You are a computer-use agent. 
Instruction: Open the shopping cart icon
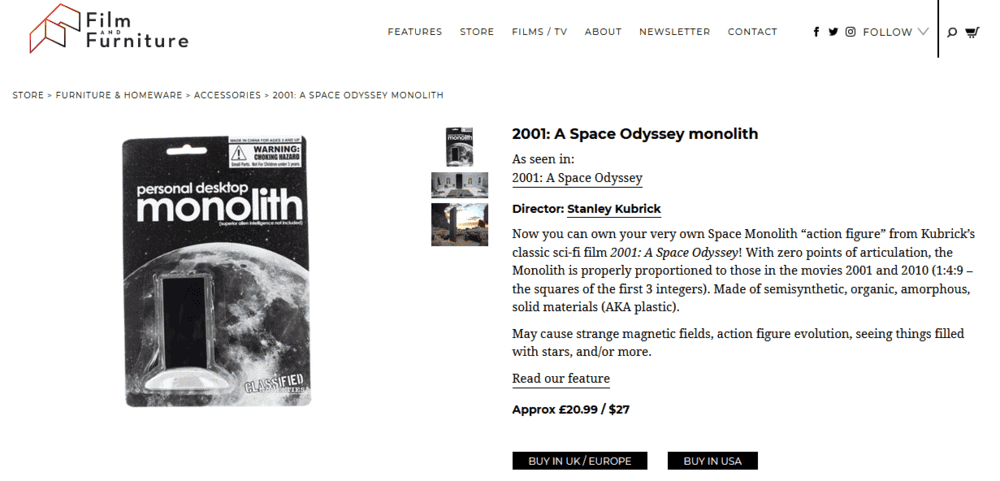click(x=972, y=32)
